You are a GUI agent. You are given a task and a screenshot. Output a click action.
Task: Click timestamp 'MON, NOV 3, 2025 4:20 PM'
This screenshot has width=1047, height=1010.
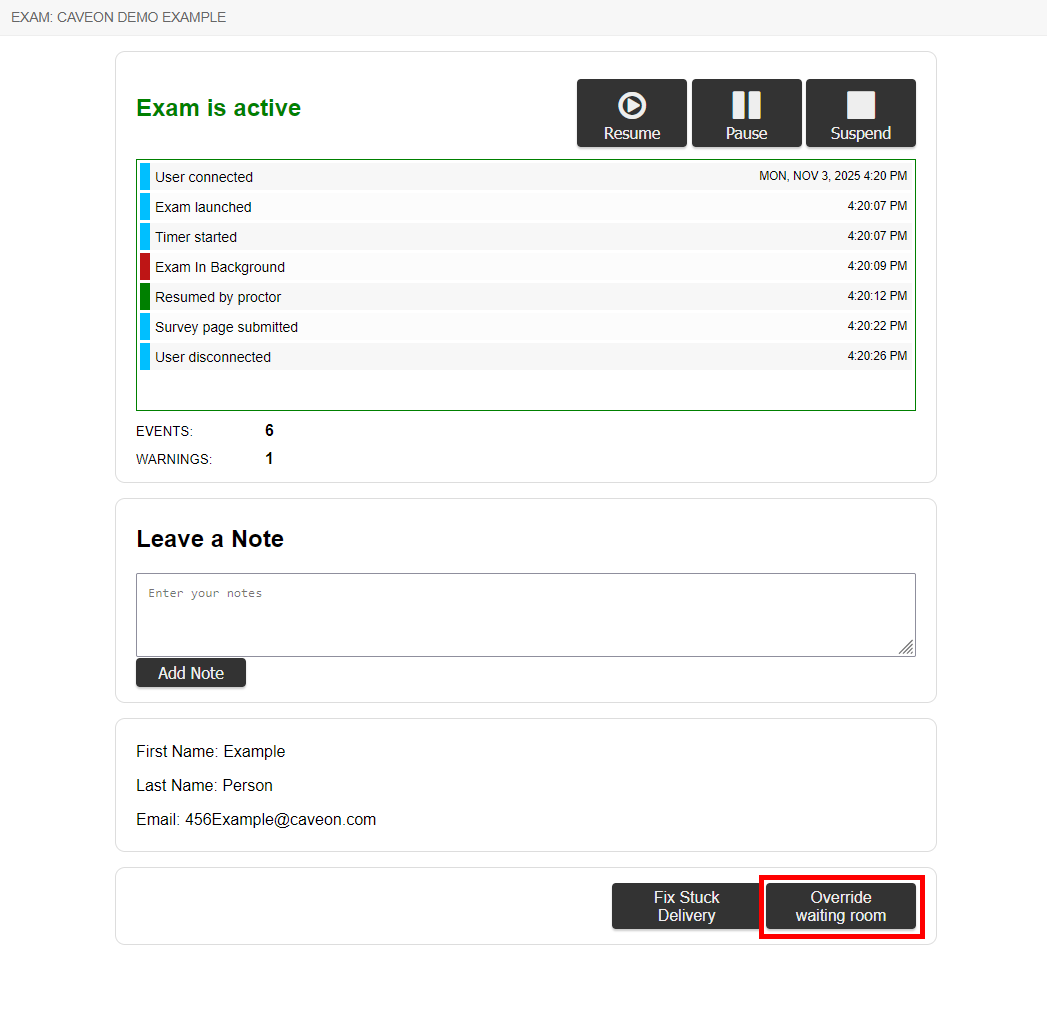pos(833,176)
